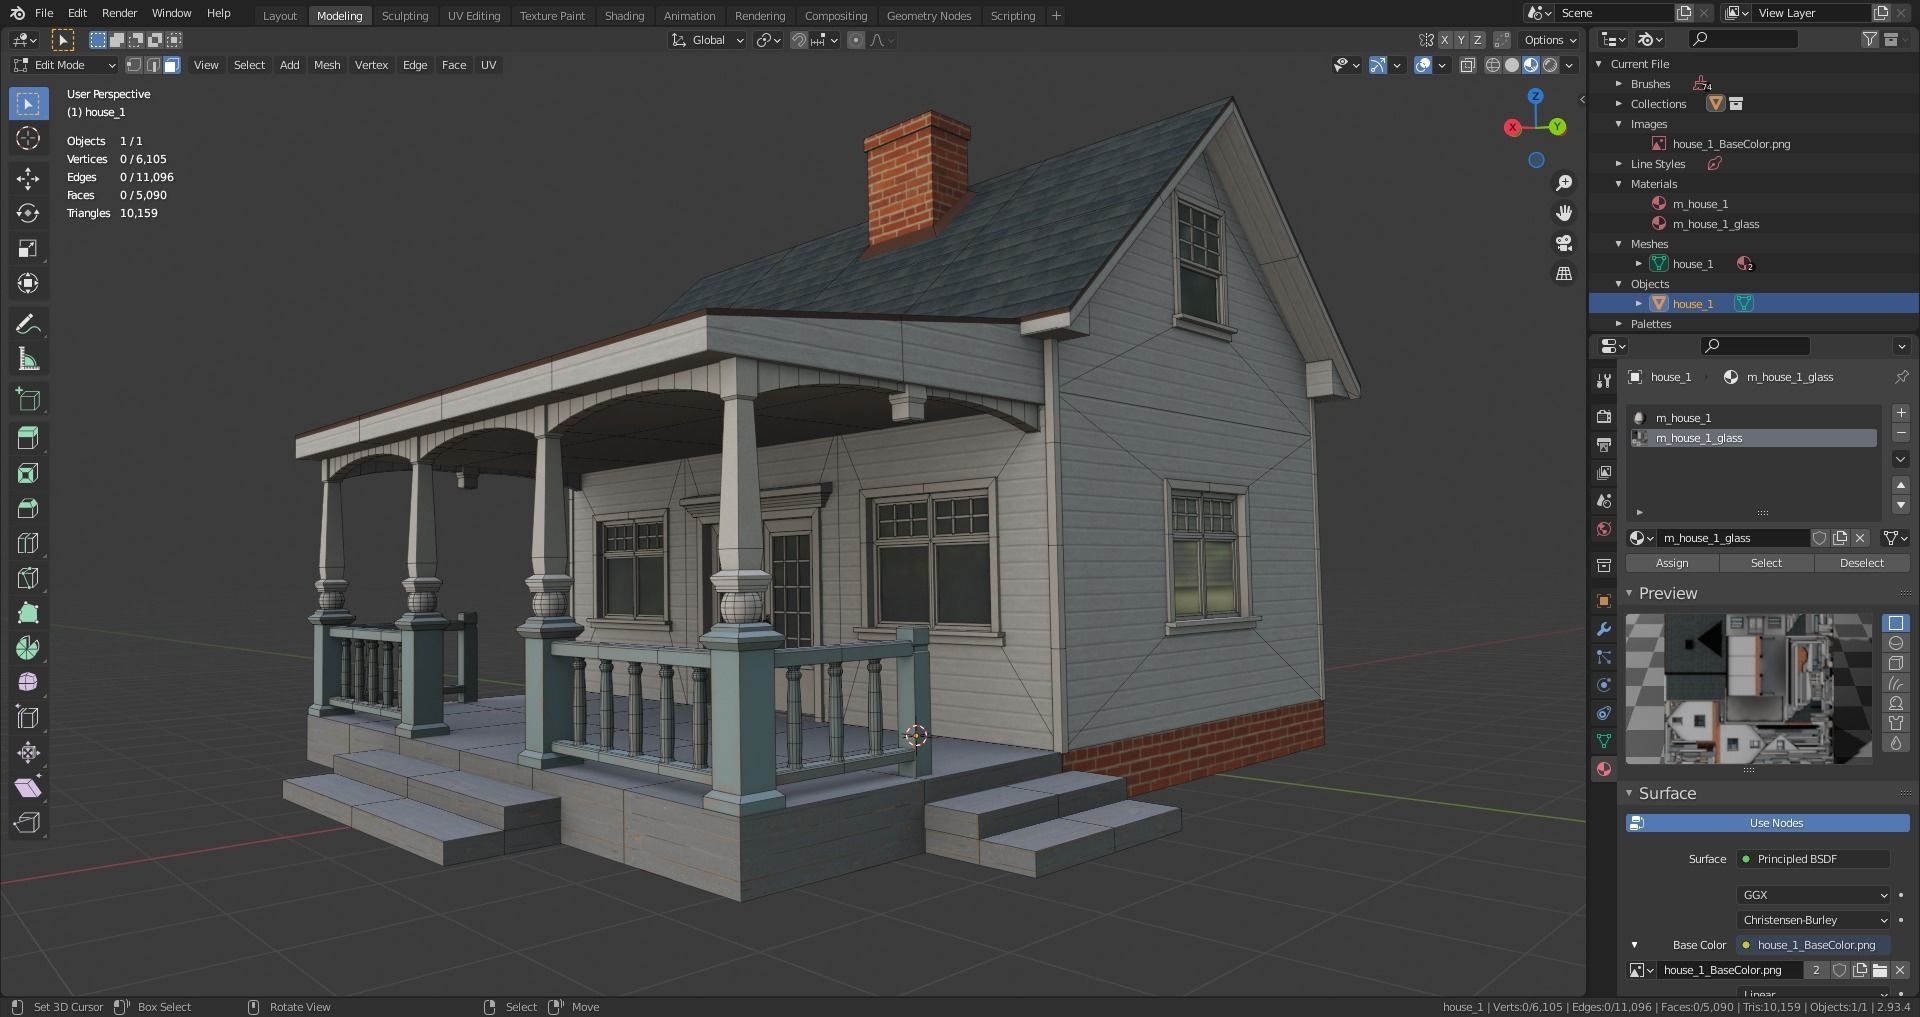Screen dimensions: 1920x1017
Task: Open the Render properties tab
Action: tap(1604, 416)
